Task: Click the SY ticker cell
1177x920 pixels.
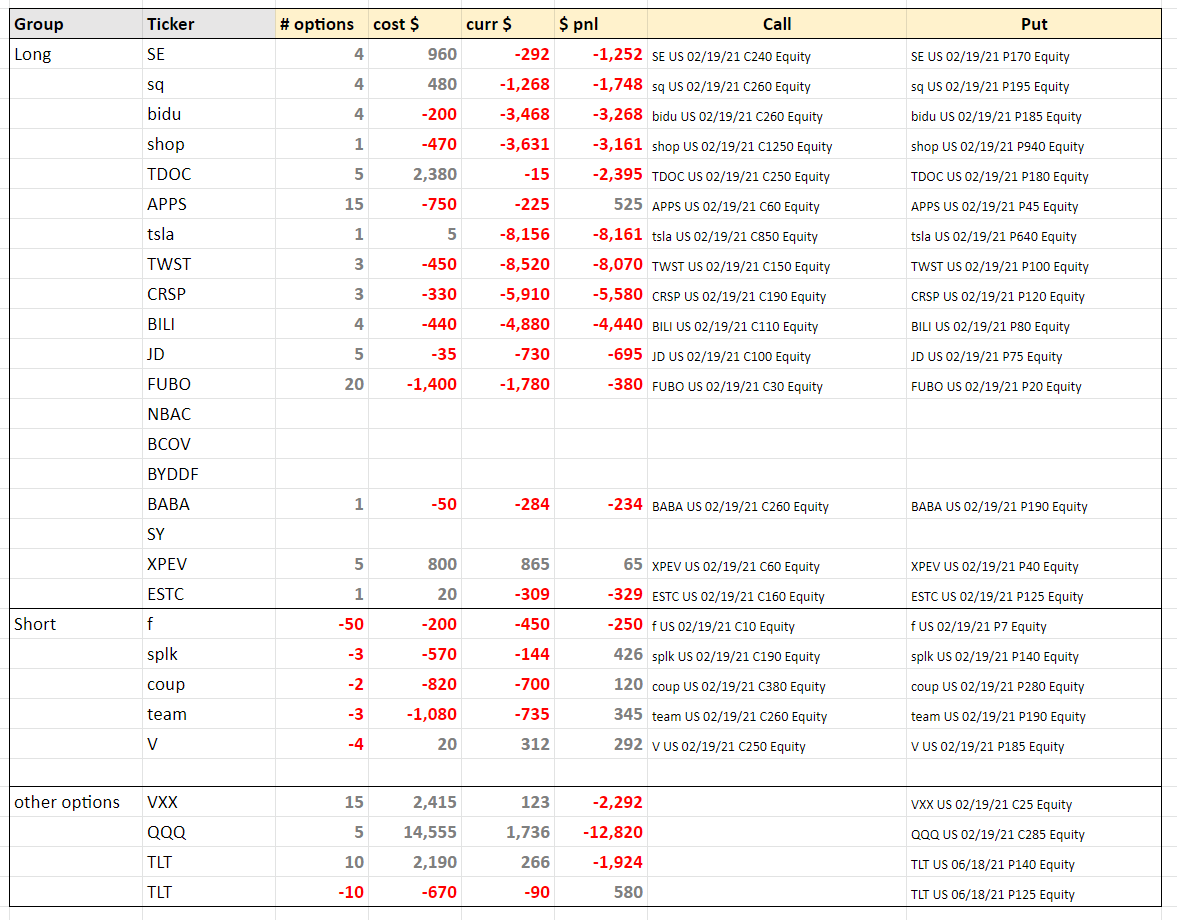Action: pyautogui.click(x=209, y=534)
